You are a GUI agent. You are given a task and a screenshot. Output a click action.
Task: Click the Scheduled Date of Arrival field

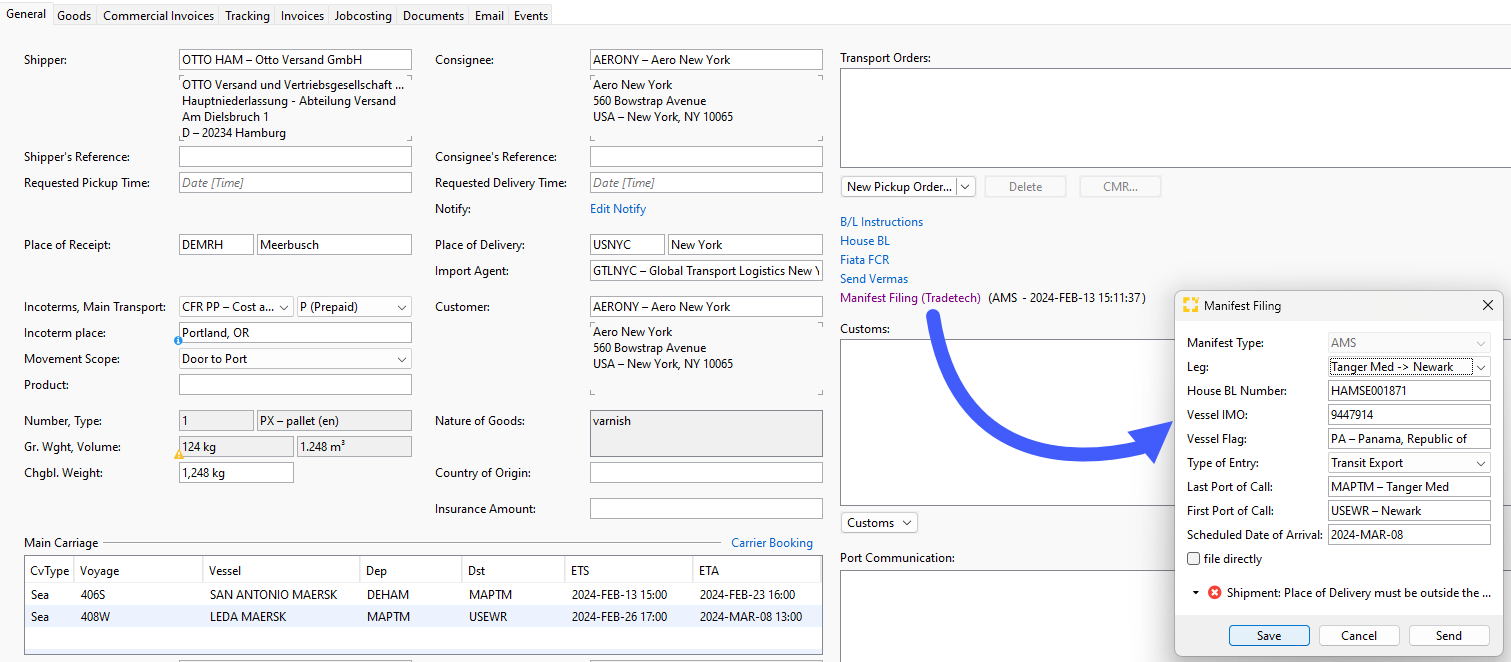point(1409,535)
